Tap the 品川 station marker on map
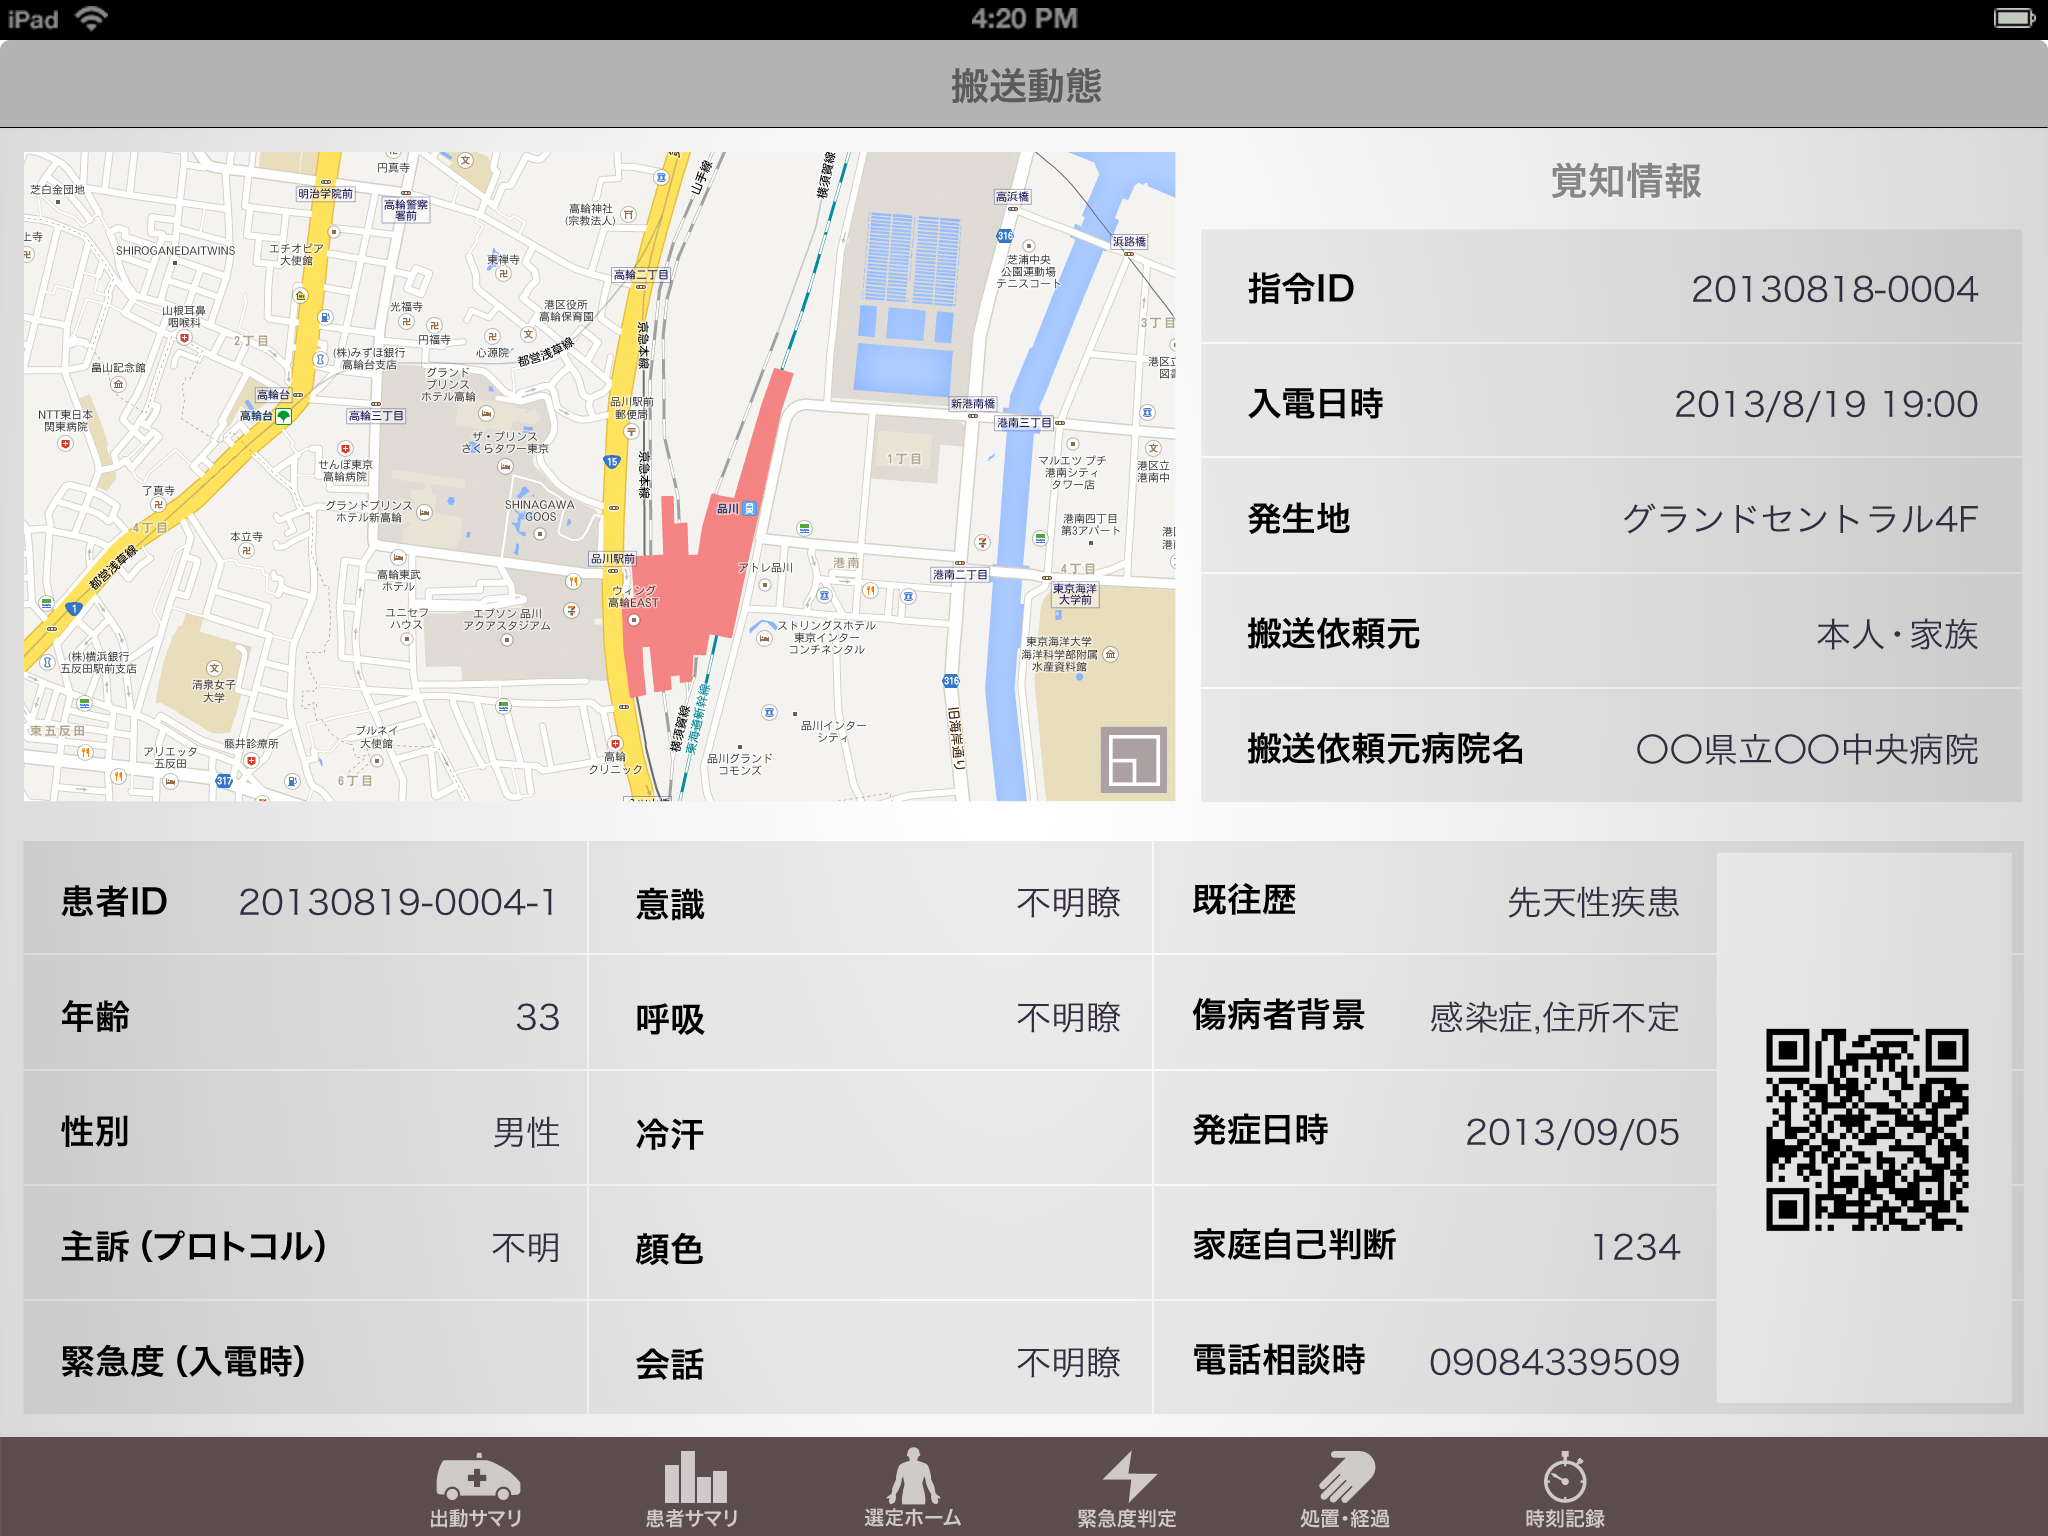The height and width of the screenshot is (1536, 2048). [749, 509]
